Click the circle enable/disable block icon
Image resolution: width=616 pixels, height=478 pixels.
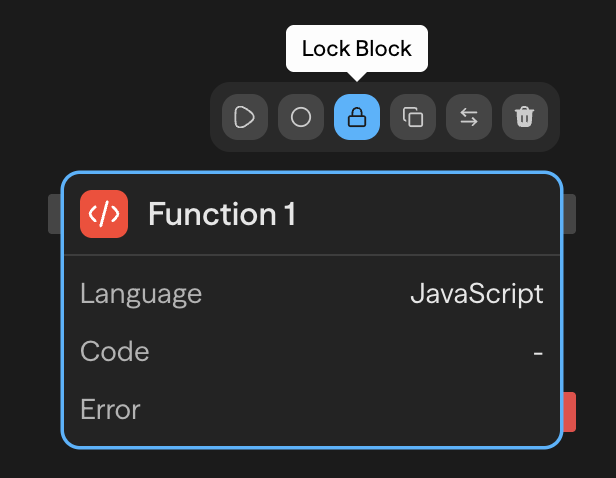[301, 117]
